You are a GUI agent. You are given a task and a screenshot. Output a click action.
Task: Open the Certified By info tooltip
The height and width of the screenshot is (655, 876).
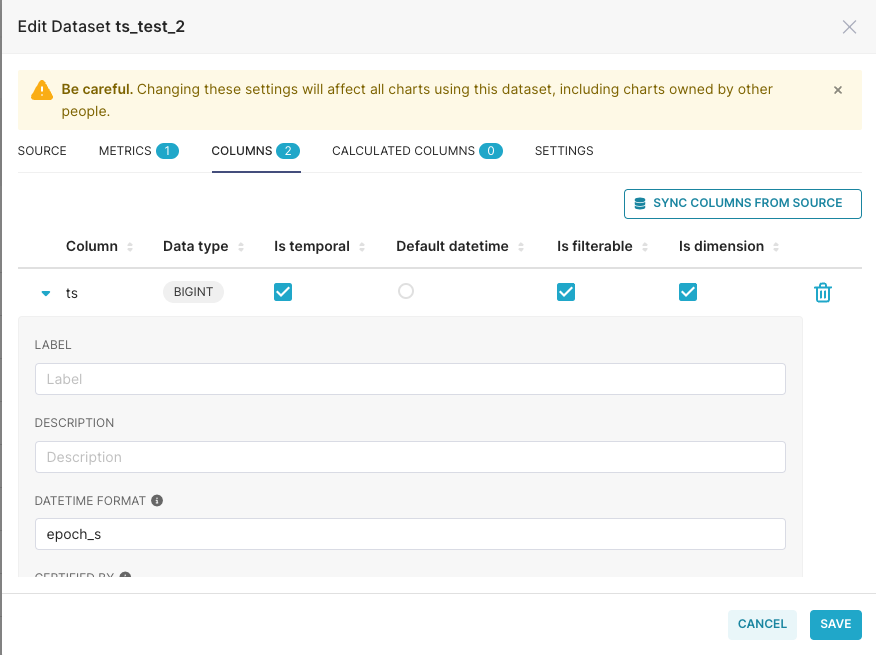pos(123,578)
